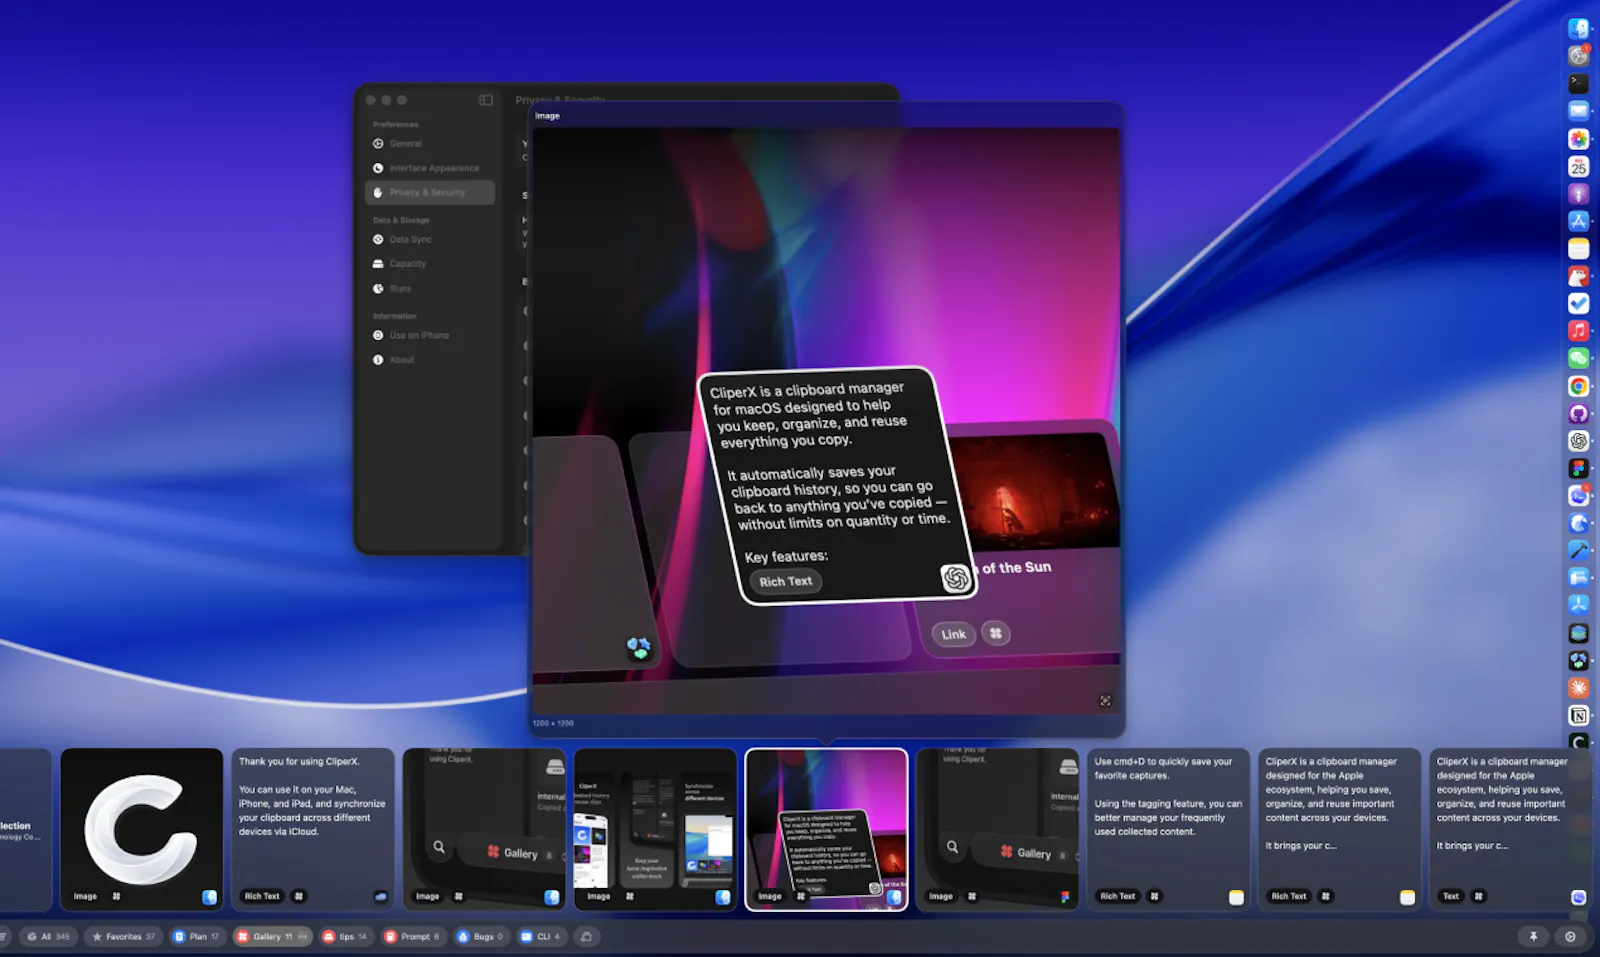Click the Rich Text tag on the cmd+D clip

(1118, 896)
